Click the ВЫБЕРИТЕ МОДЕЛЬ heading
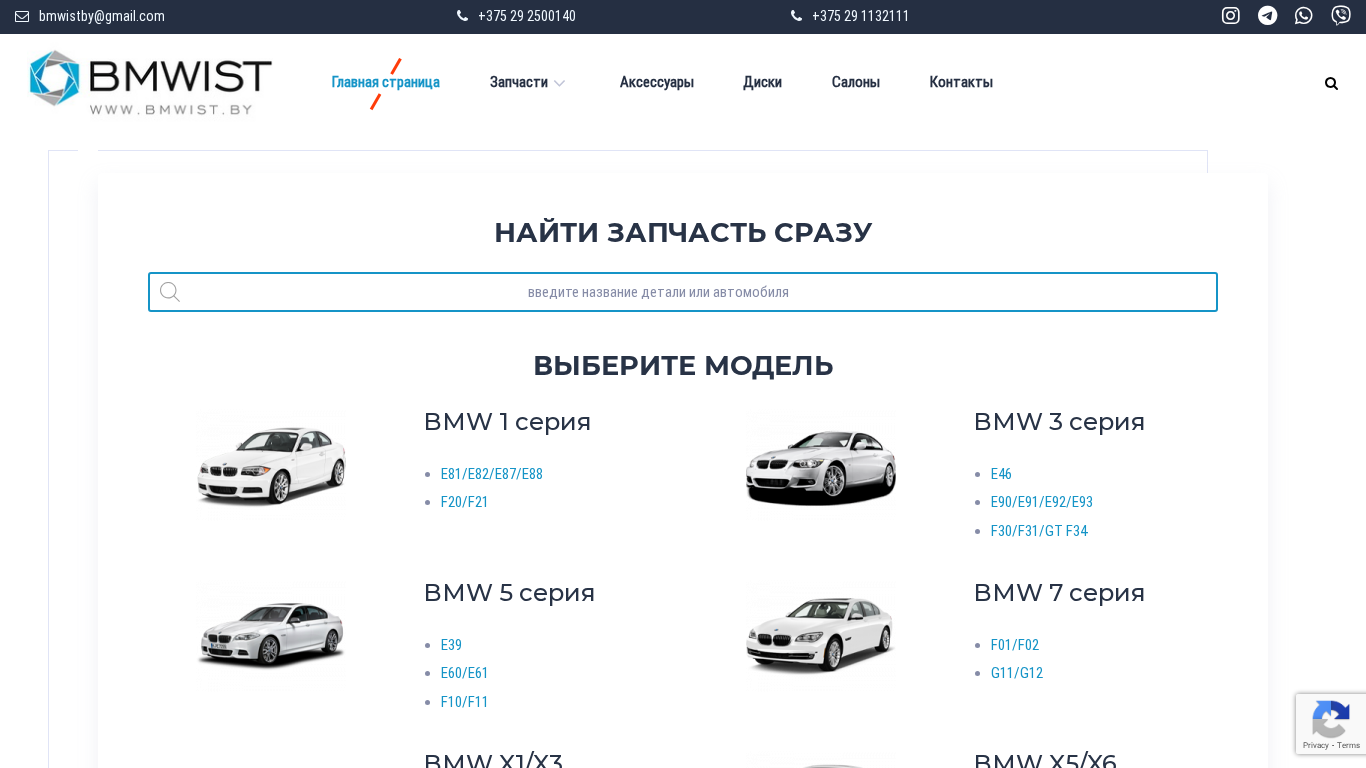Screen dimensions: 1366x768 683,365
